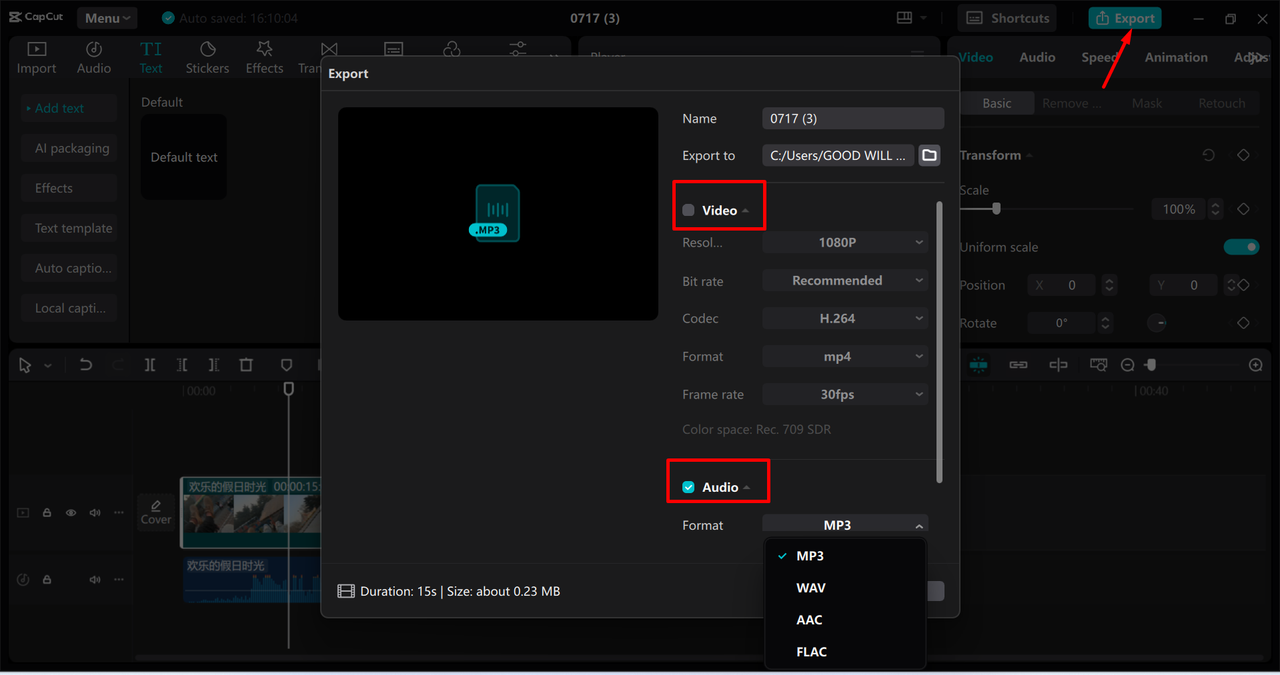Click the marker shield icon in timeline toolbar
Screen dimensions: 1280x675
pos(286,365)
